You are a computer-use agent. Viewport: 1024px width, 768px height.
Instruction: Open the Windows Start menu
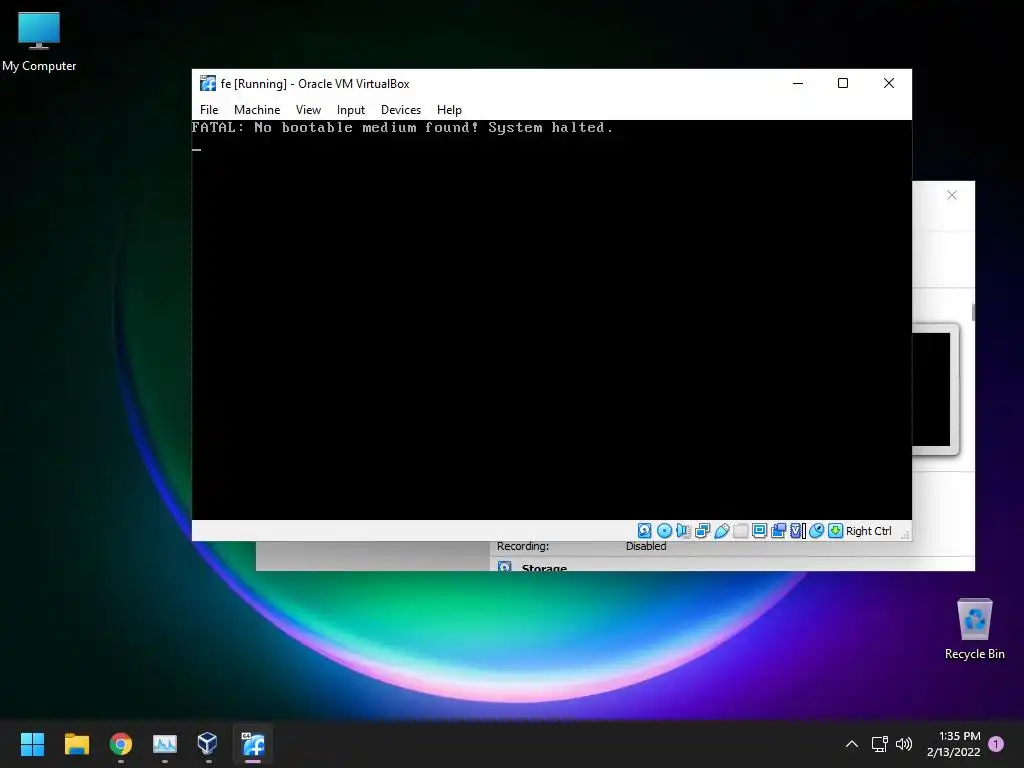32,744
